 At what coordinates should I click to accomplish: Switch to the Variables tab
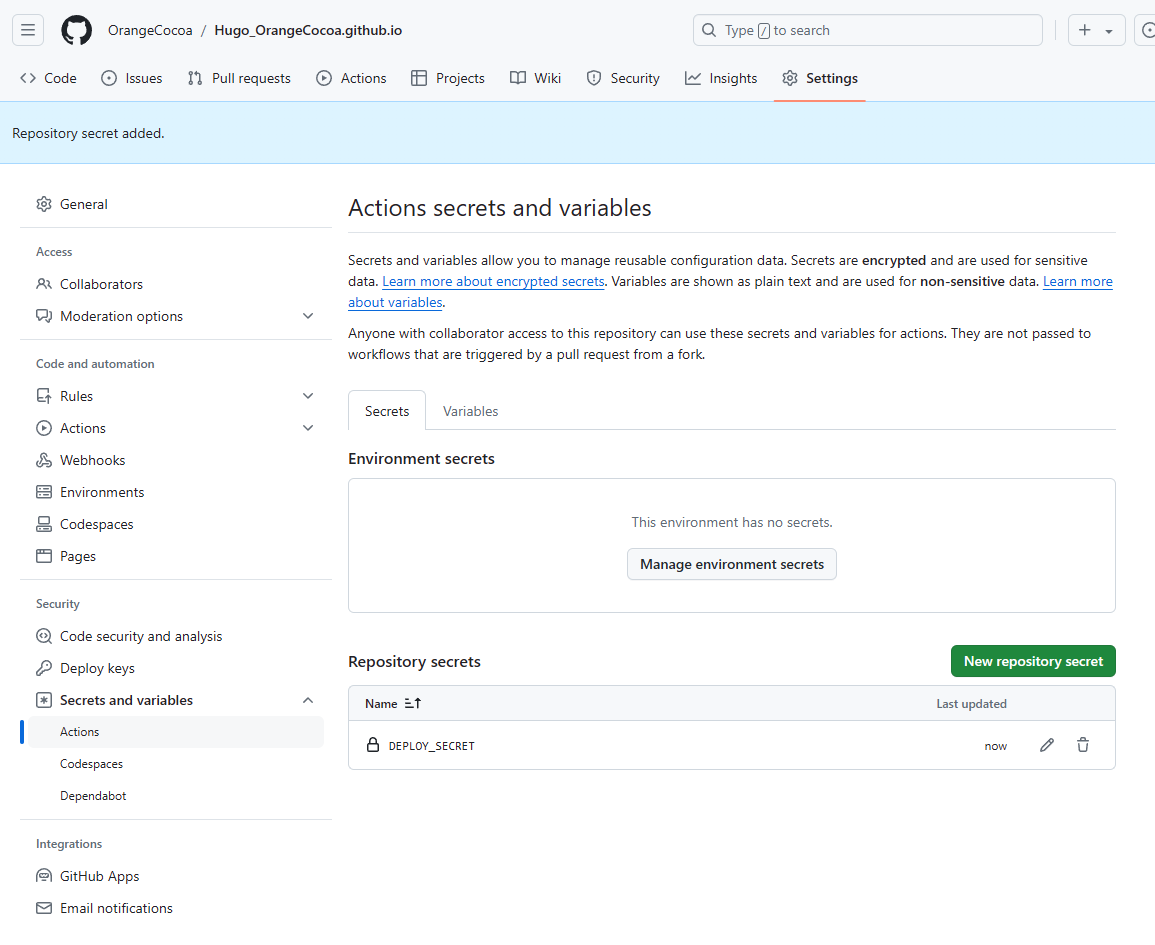coord(471,411)
